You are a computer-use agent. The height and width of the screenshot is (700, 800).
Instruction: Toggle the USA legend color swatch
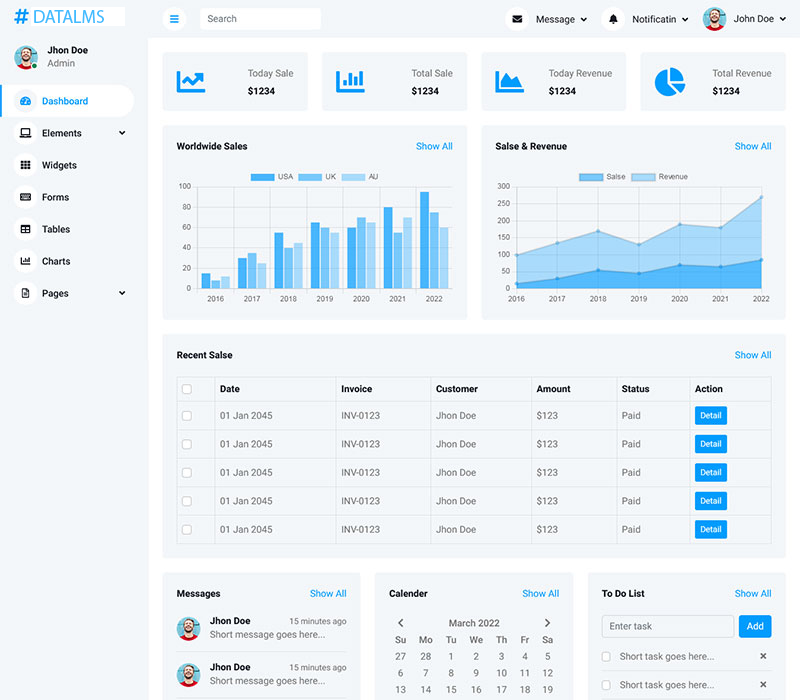(262, 177)
